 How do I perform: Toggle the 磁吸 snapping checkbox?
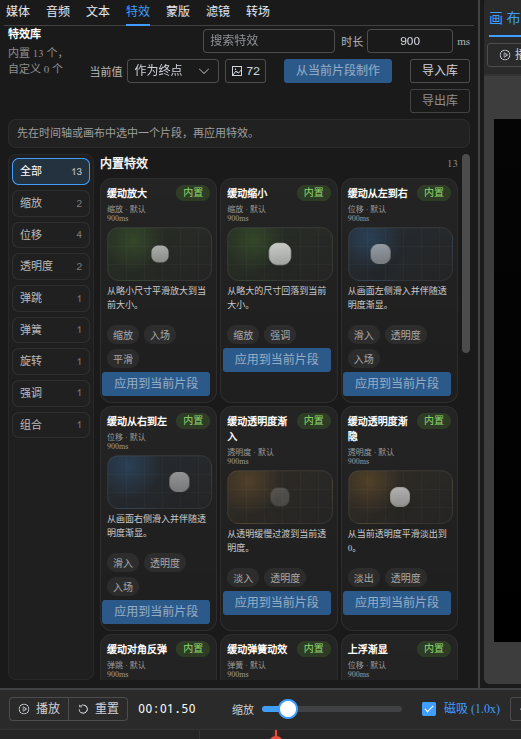(429, 708)
